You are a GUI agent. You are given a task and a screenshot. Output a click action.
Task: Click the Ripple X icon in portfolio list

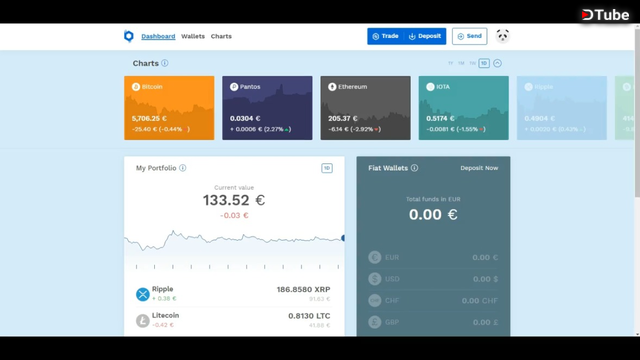pos(142,294)
